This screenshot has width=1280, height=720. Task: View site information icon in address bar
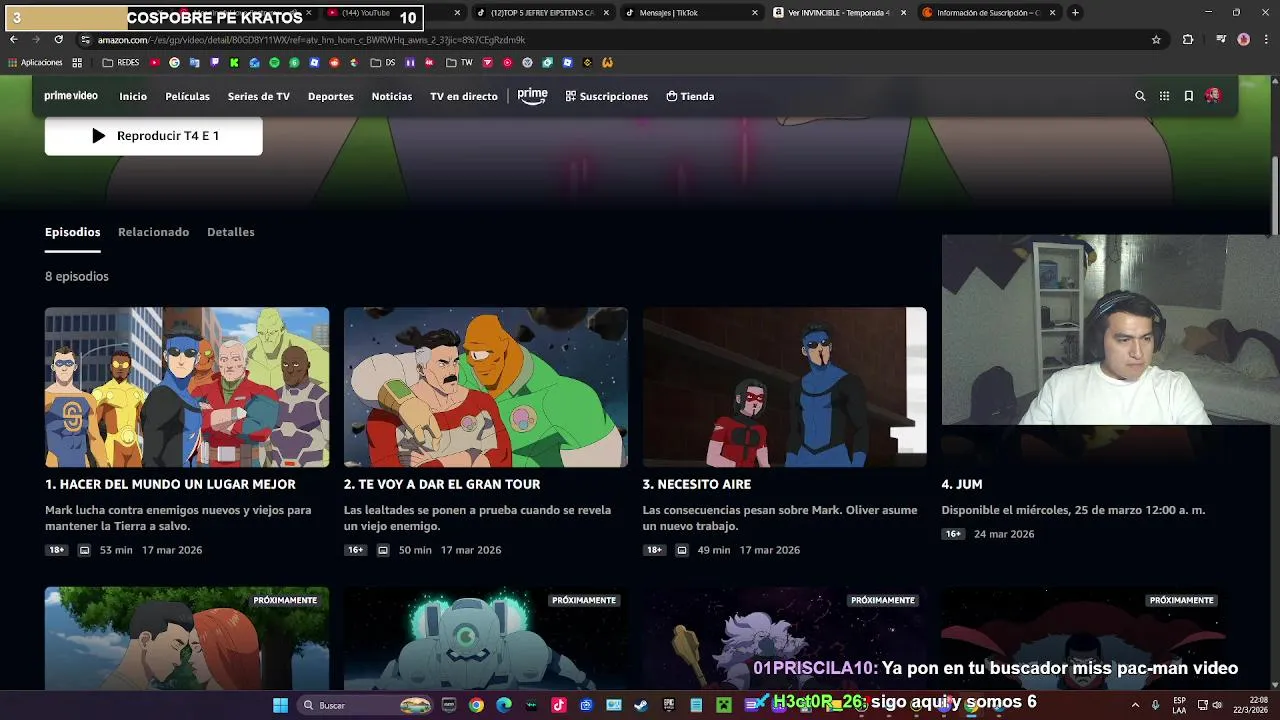point(86,40)
